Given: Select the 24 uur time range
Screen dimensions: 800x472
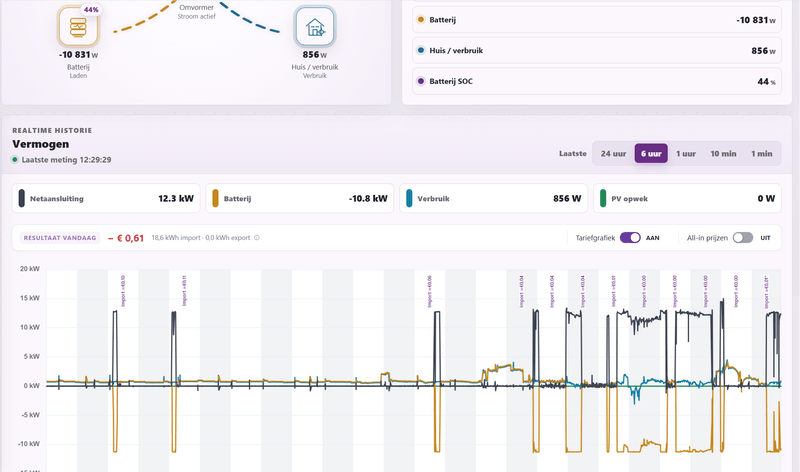Looking at the screenshot, I should coord(613,154).
